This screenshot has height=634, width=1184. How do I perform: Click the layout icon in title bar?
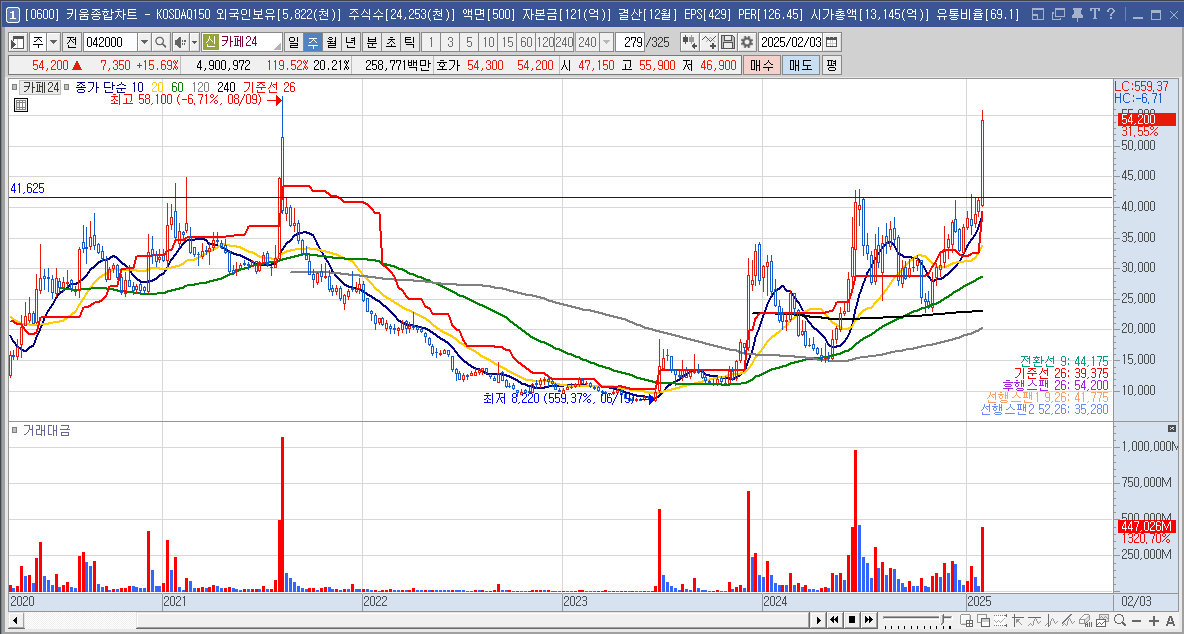pyautogui.click(x=1038, y=14)
